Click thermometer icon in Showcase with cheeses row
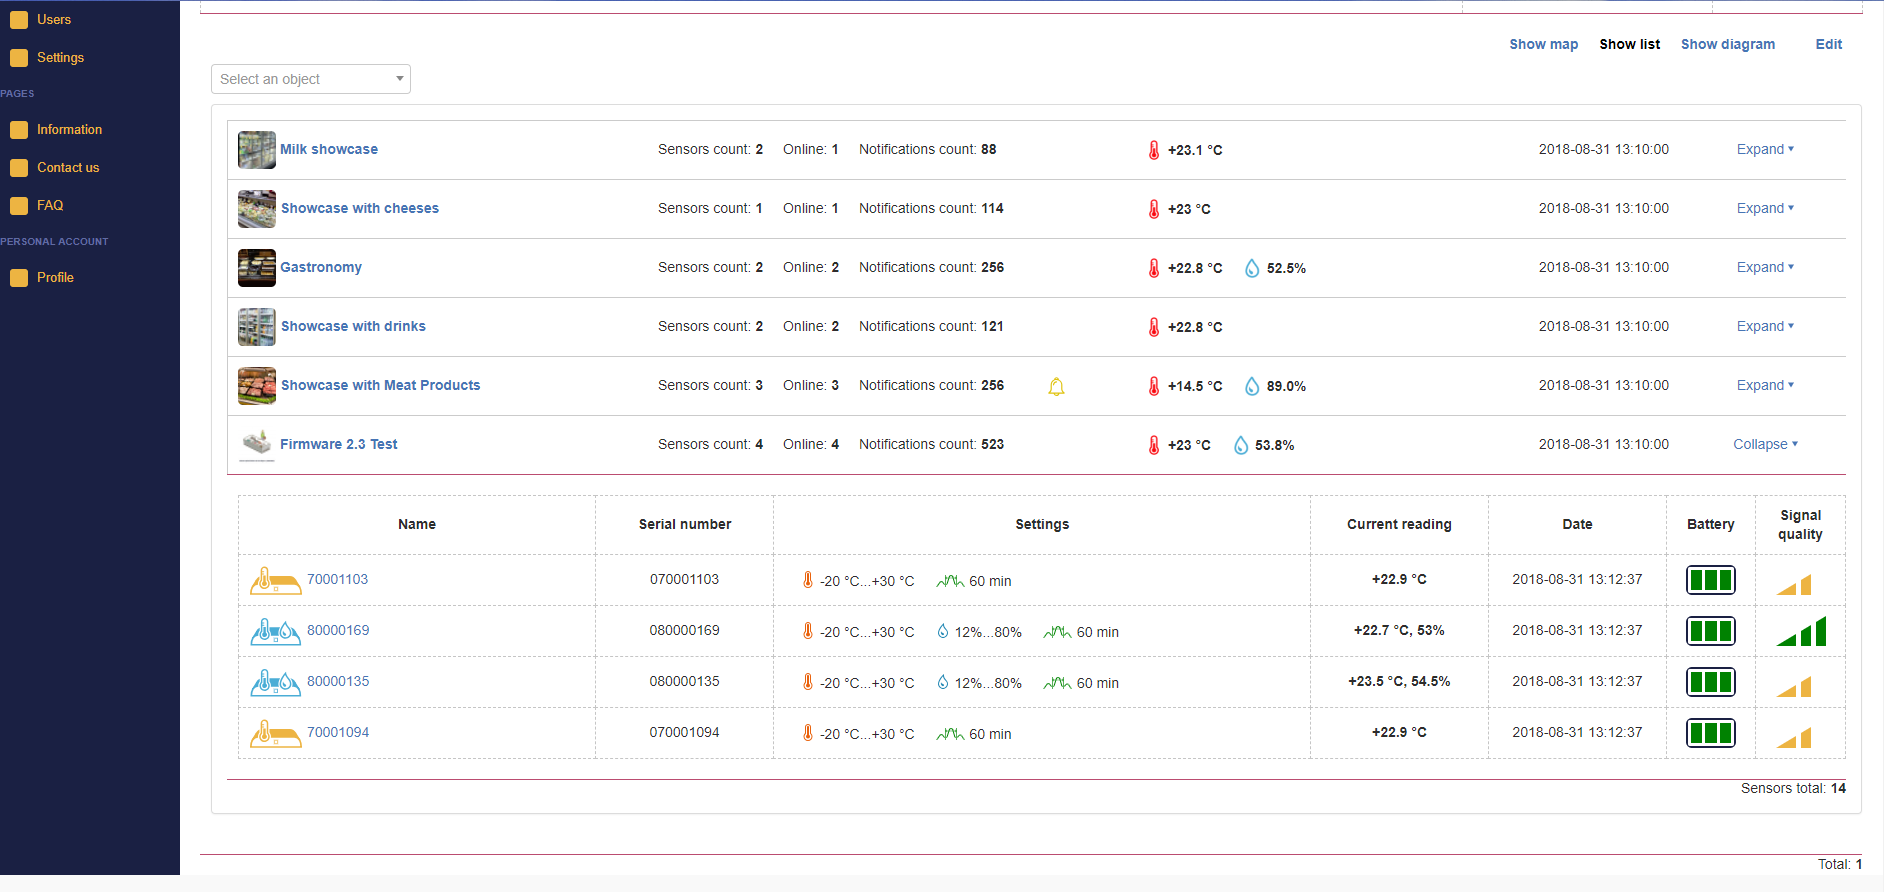This screenshot has width=1884, height=892. click(1154, 209)
